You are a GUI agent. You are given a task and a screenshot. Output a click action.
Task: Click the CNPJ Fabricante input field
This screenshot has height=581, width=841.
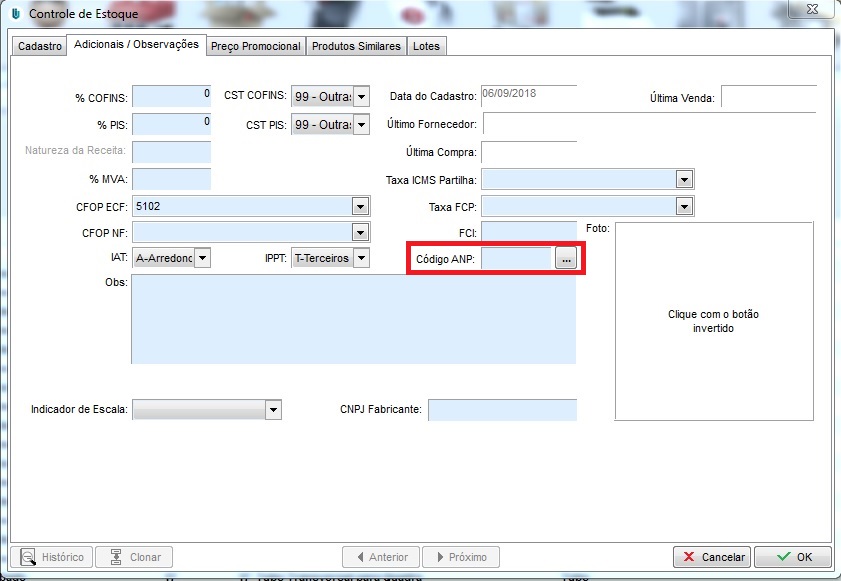tap(502, 410)
